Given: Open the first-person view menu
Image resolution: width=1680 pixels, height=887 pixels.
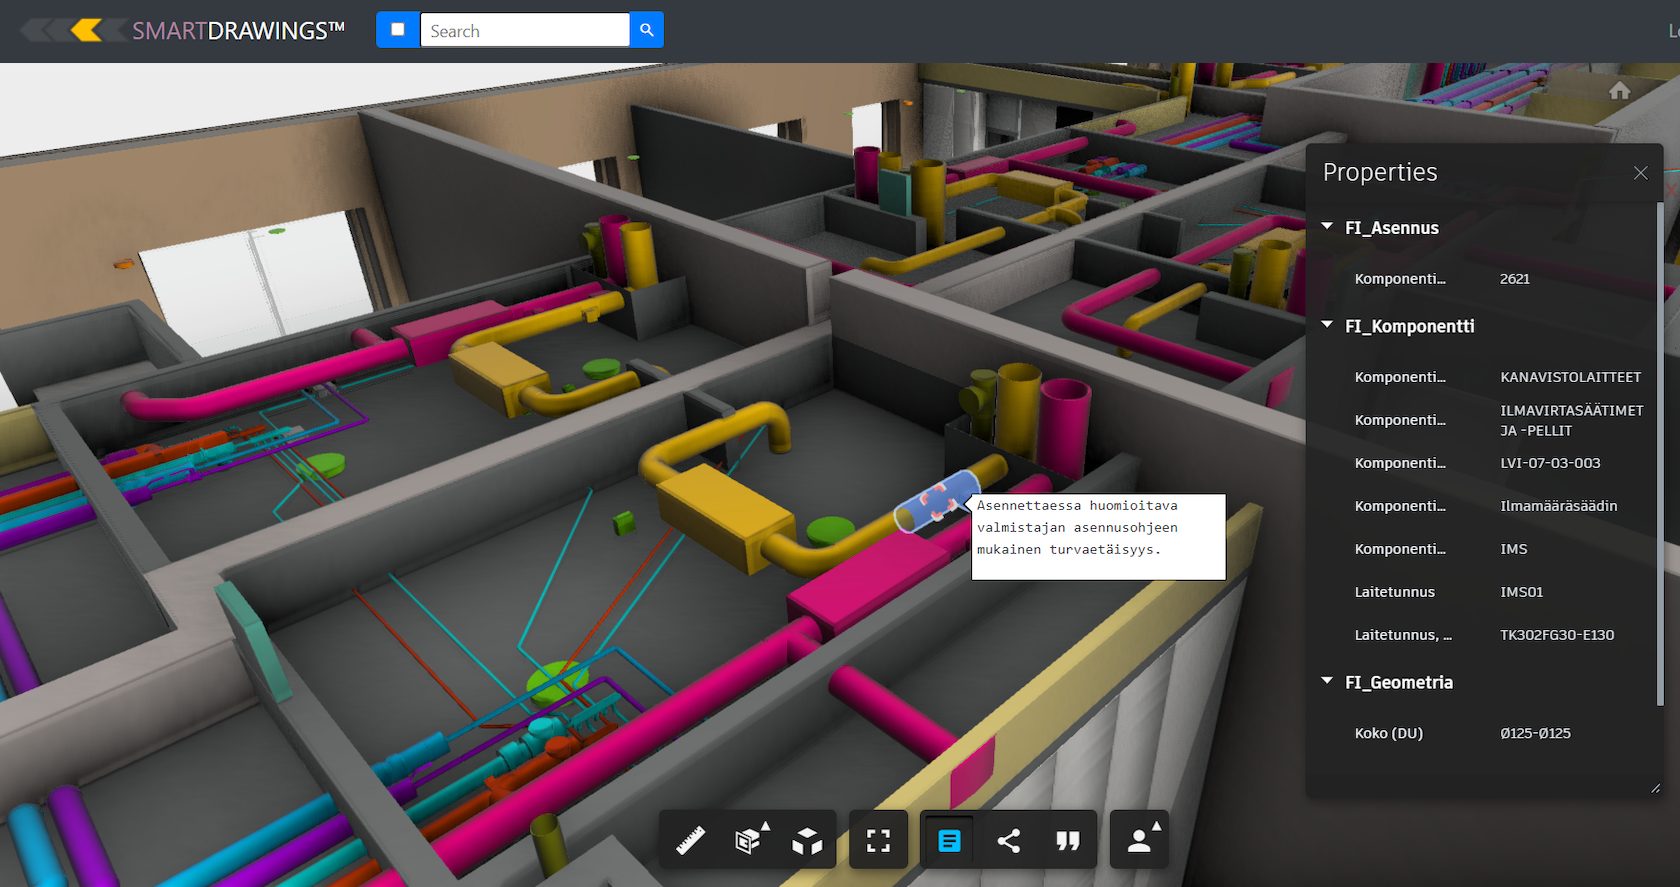Looking at the screenshot, I should (1140, 840).
